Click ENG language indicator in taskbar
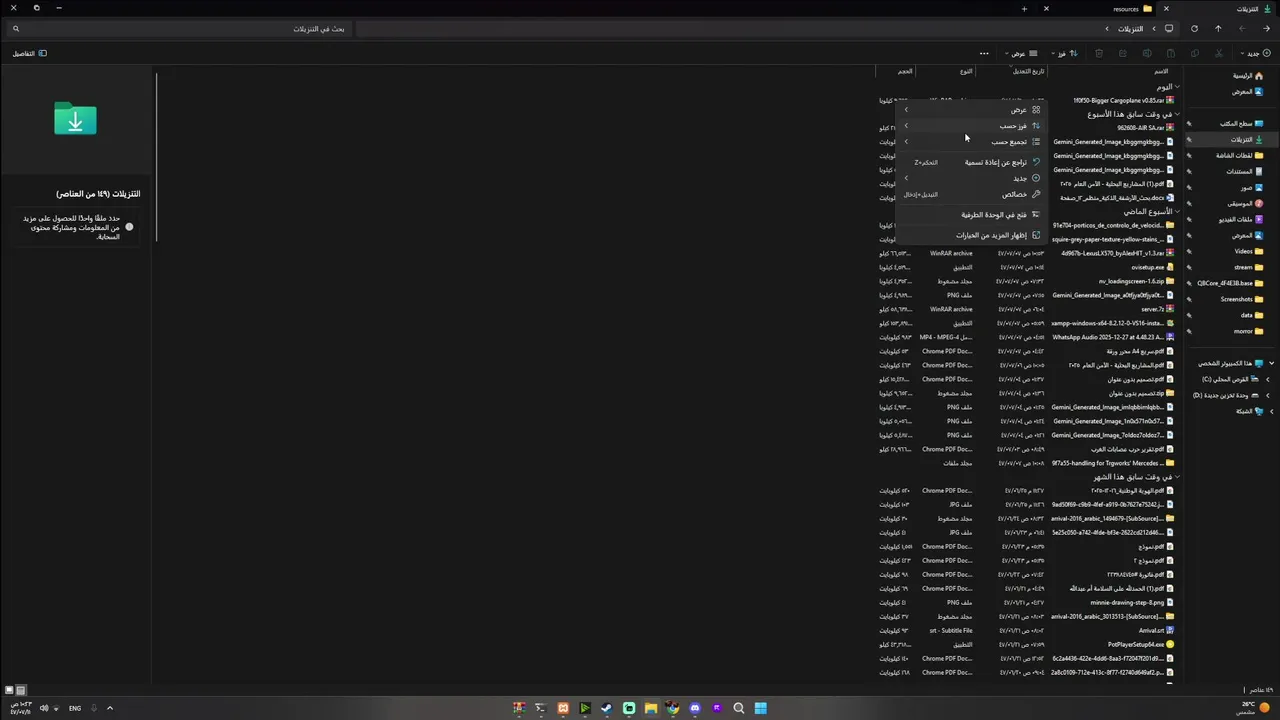Image resolution: width=1280 pixels, height=720 pixels. [x=75, y=708]
